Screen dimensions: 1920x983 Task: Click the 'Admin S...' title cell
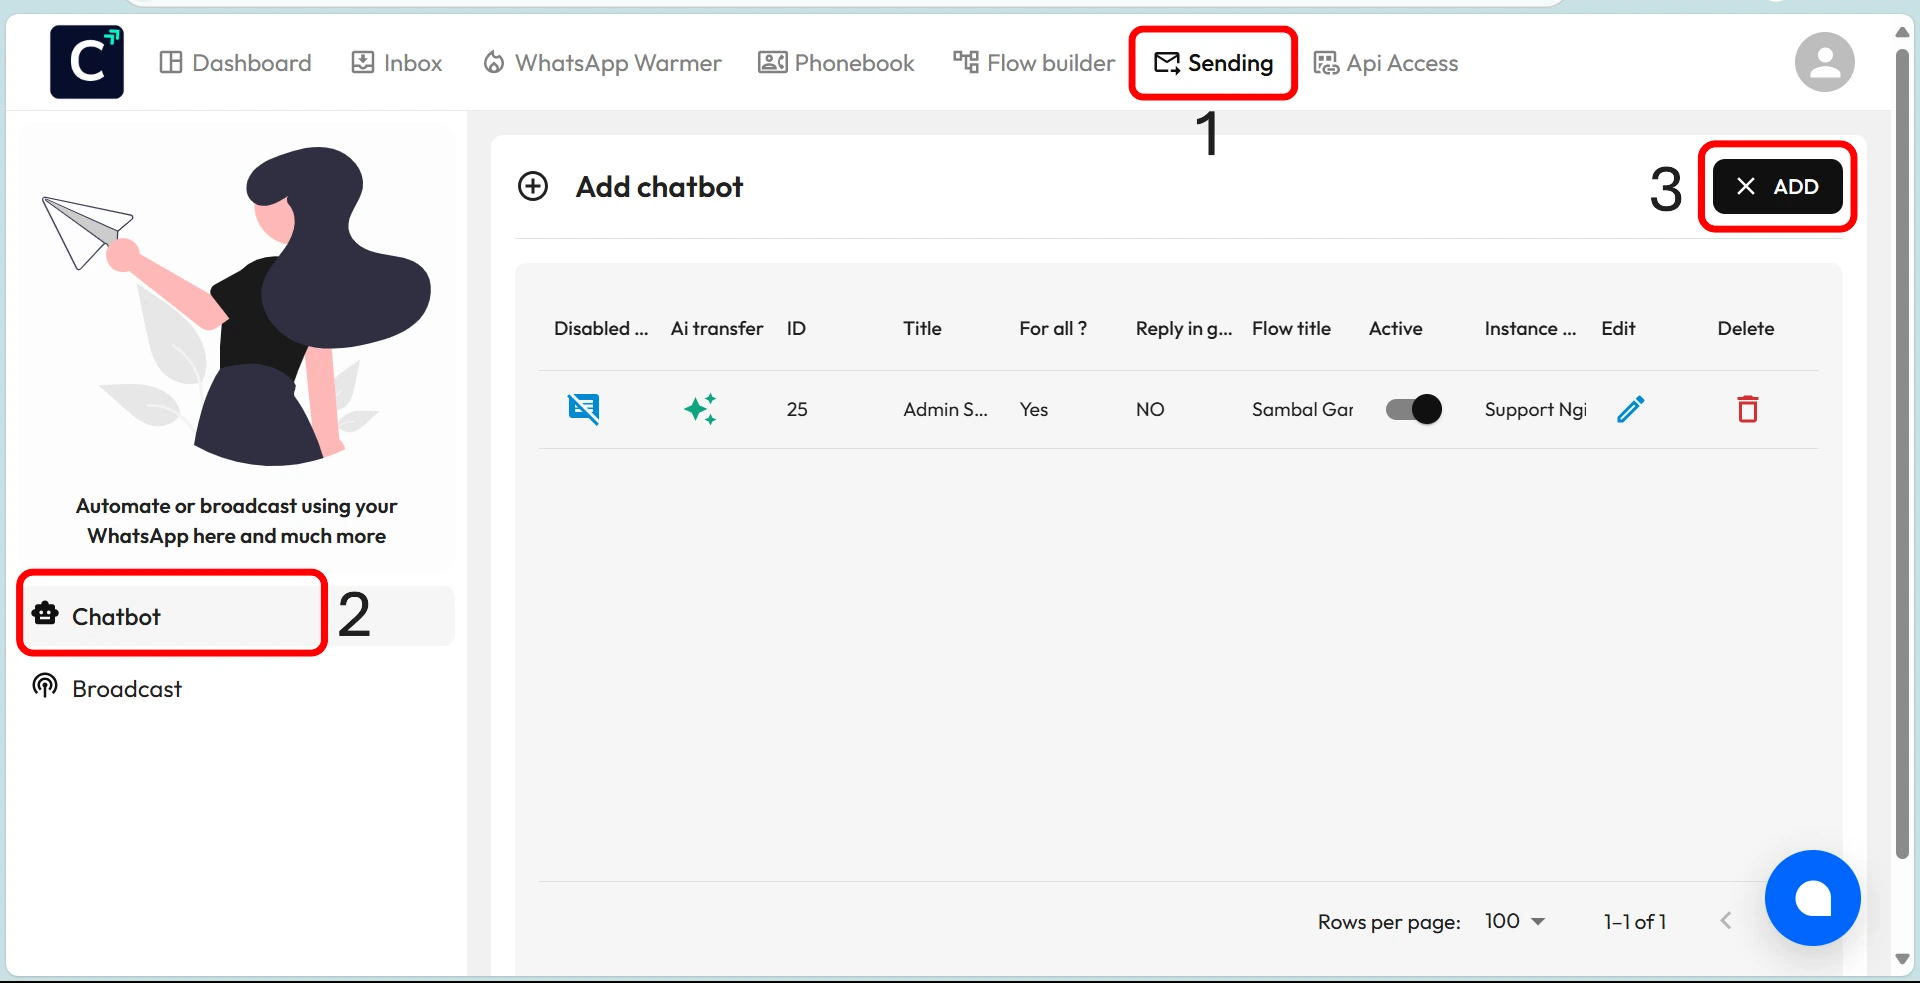pyautogui.click(x=945, y=409)
